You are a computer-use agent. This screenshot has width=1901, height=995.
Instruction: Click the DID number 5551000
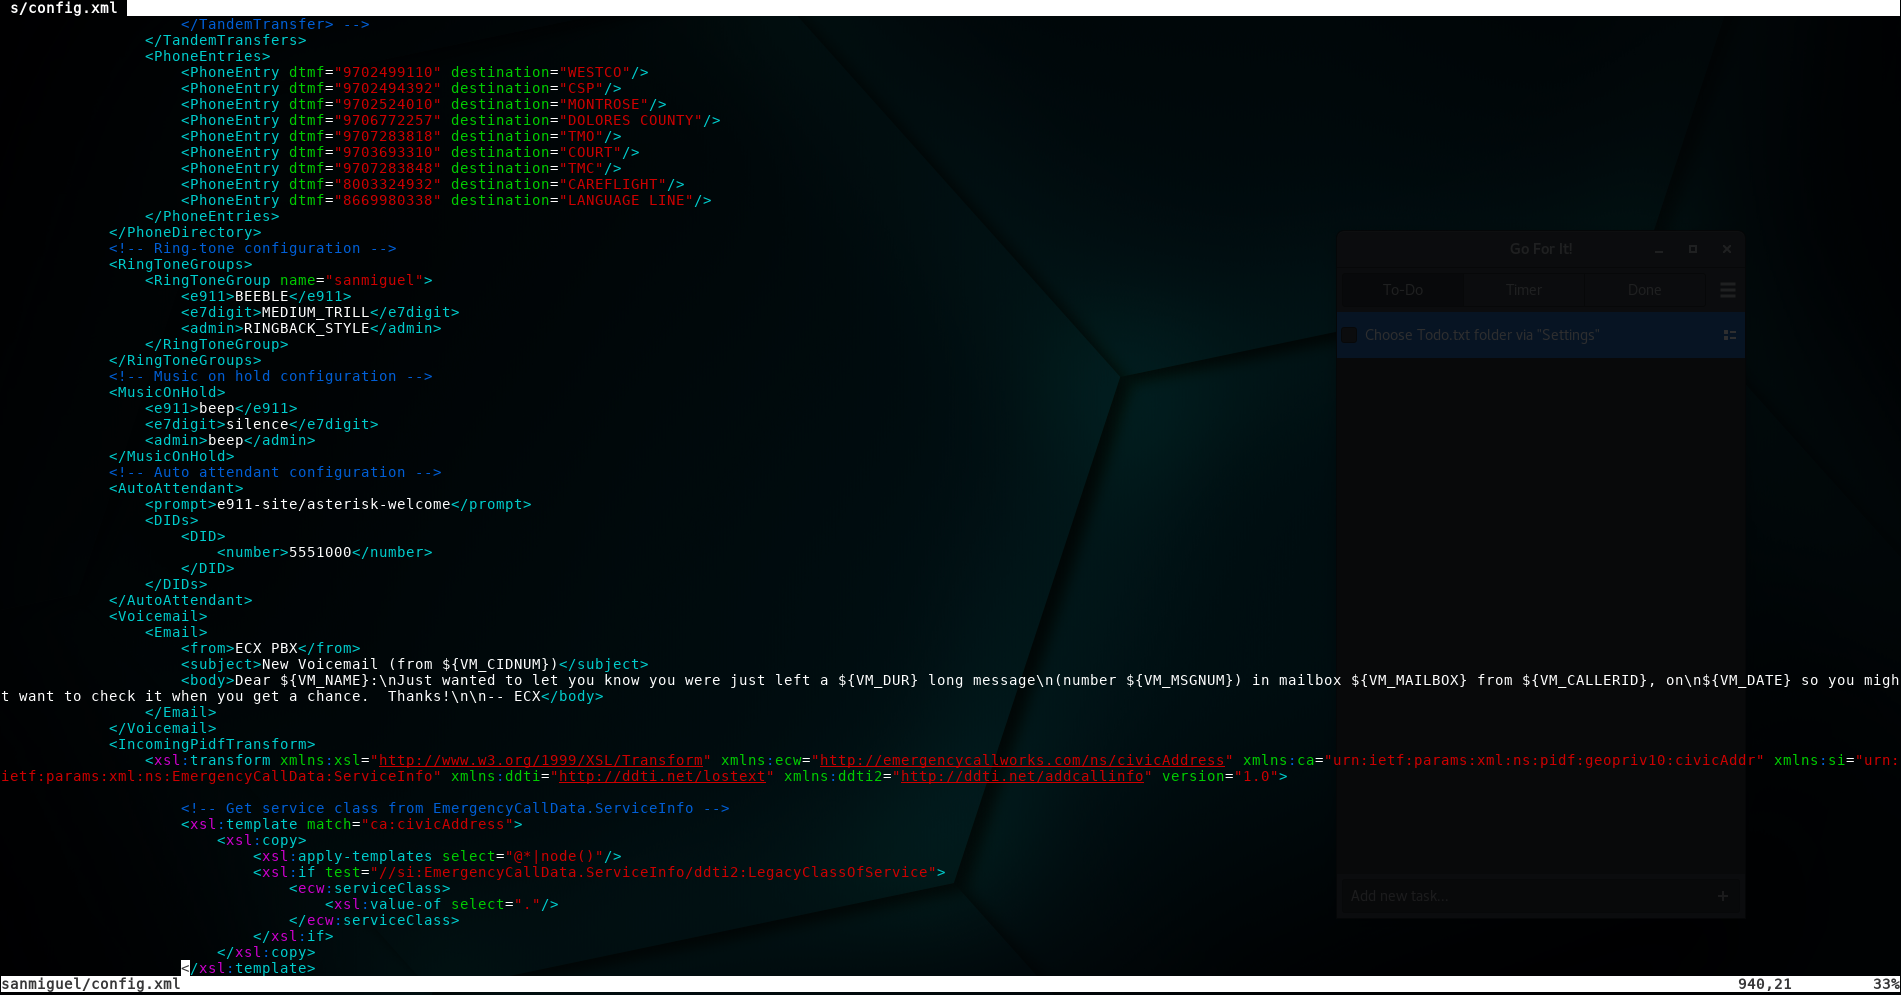click(320, 552)
